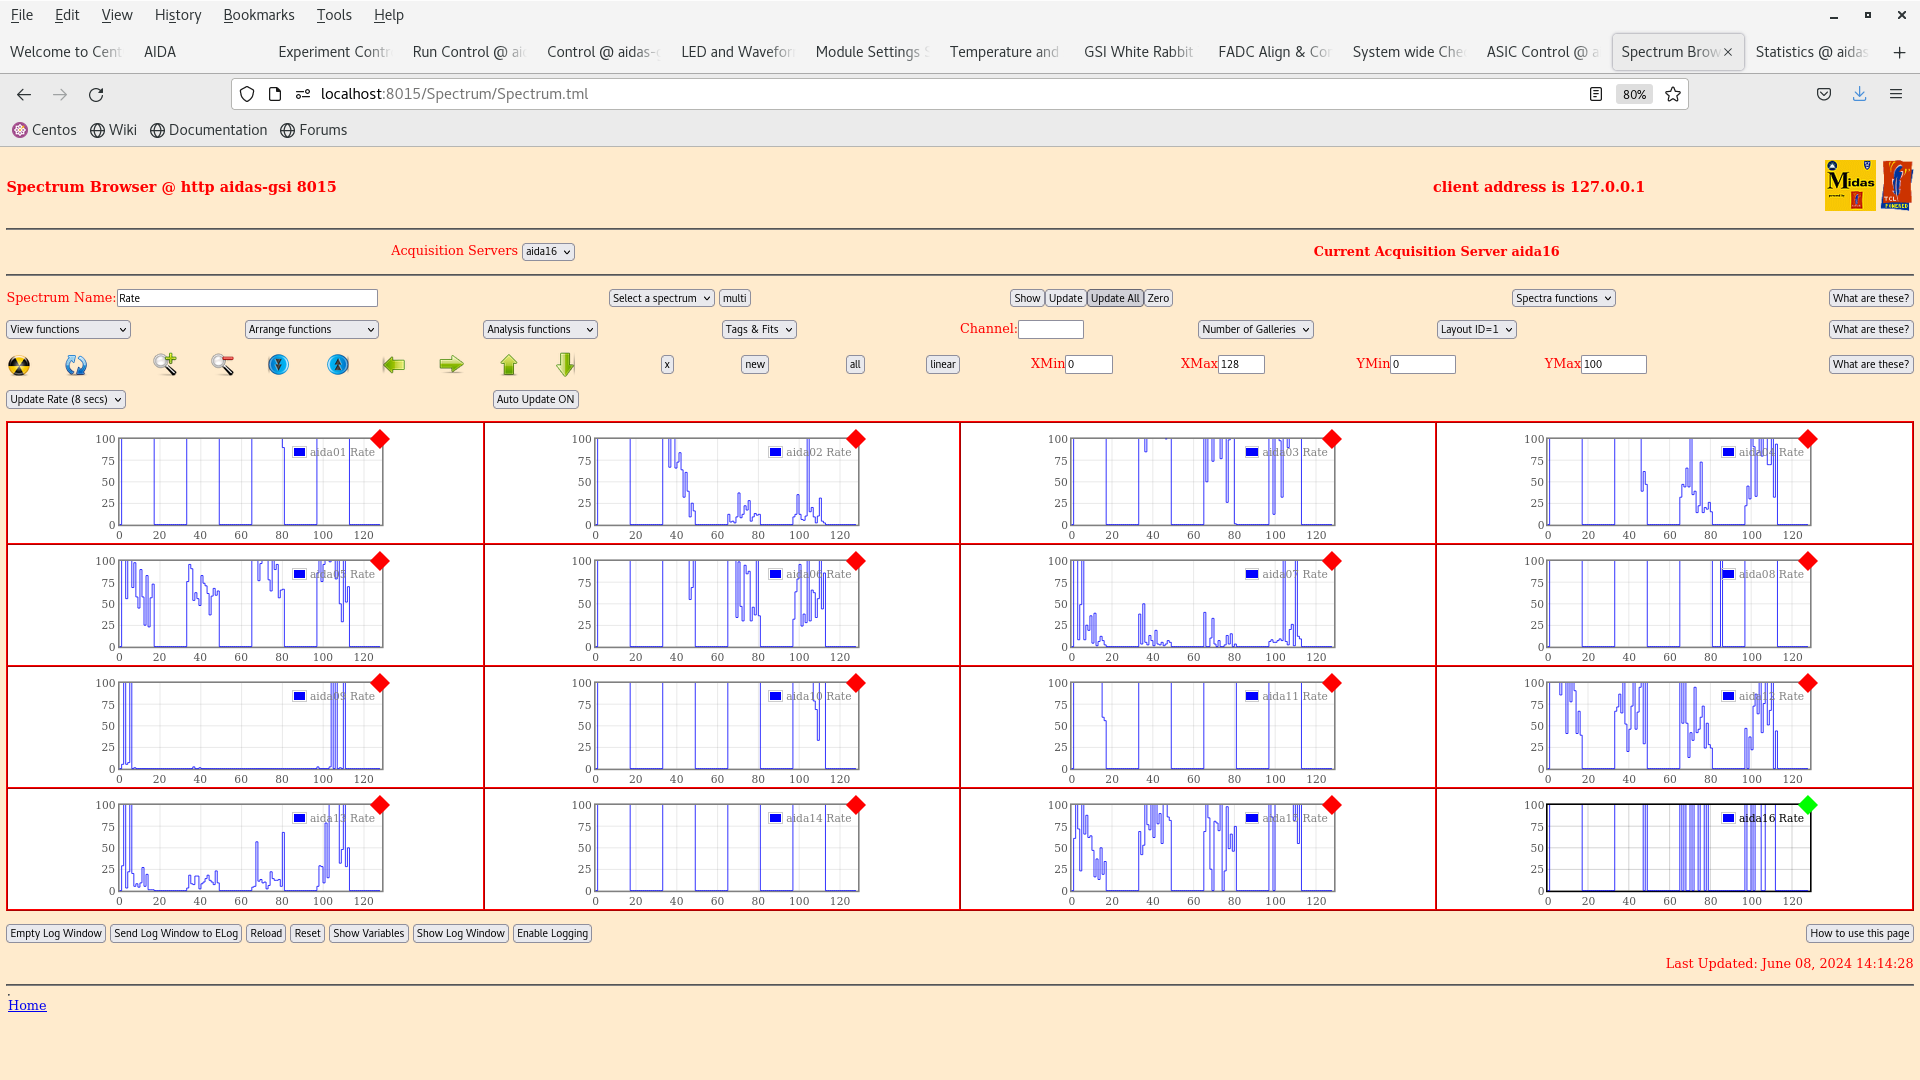Image resolution: width=1920 pixels, height=1080 pixels.
Task: Open the Bookmarks menu
Action: click(x=258, y=15)
